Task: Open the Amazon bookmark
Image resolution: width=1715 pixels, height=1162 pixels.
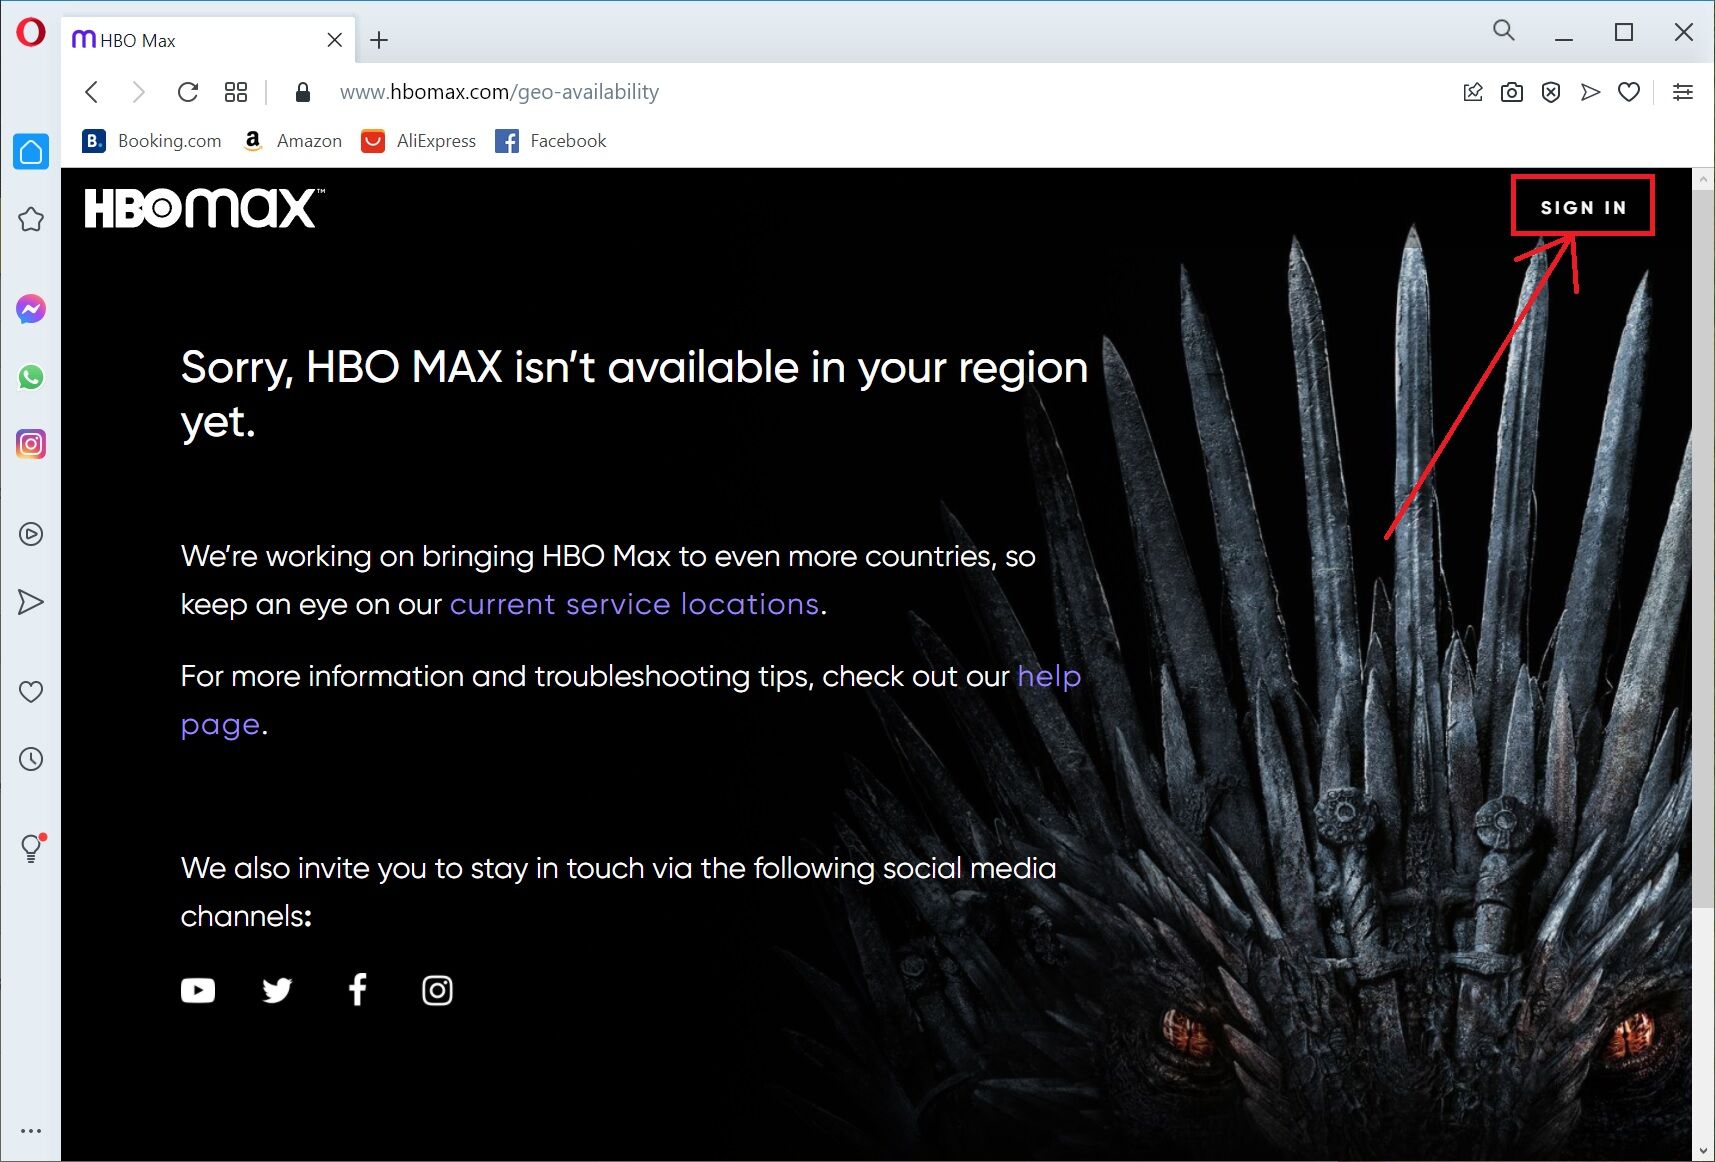Action: [293, 141]
